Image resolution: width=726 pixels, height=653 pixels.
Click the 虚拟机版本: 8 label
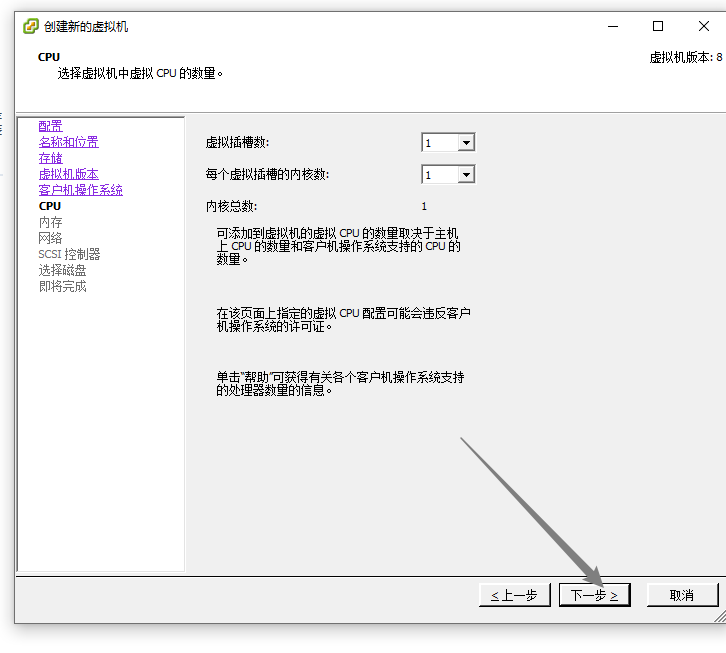(x=686, y=57)
